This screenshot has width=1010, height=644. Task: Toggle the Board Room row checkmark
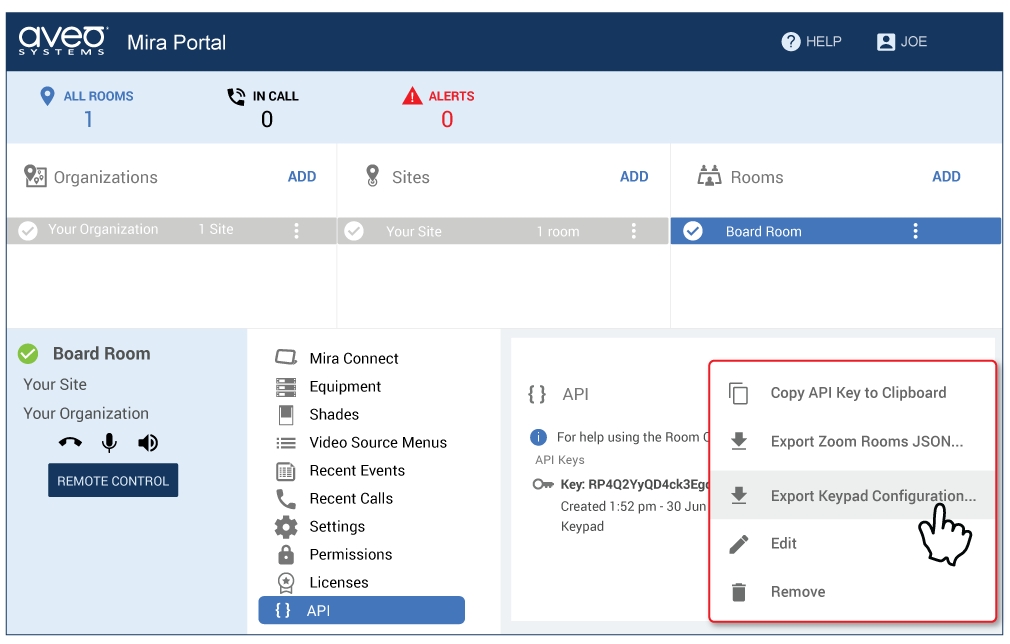click(x=692, y=231)
